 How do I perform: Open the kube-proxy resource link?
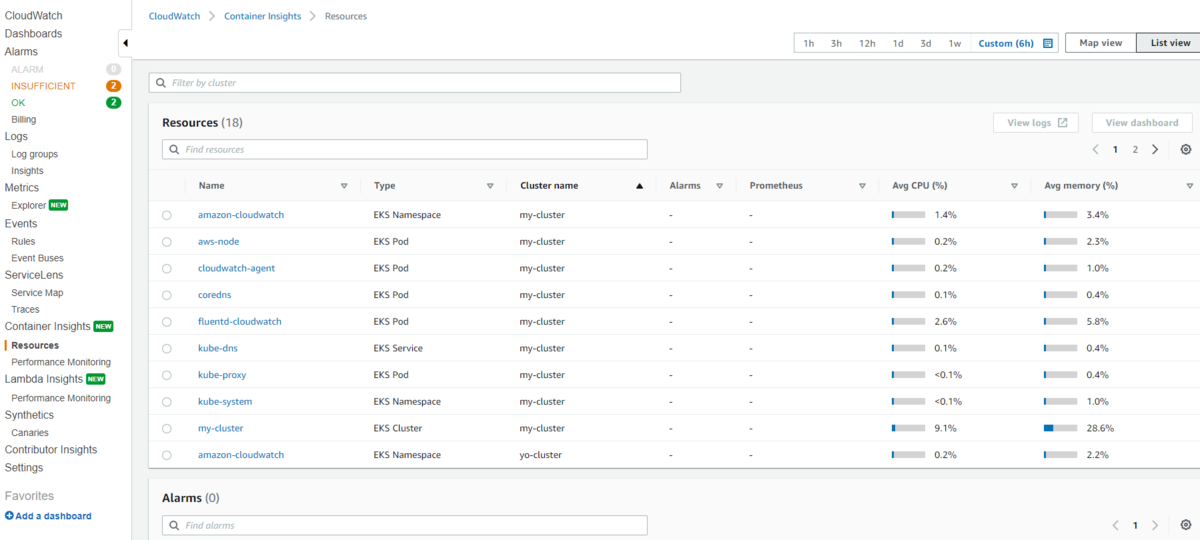[222, 375]
